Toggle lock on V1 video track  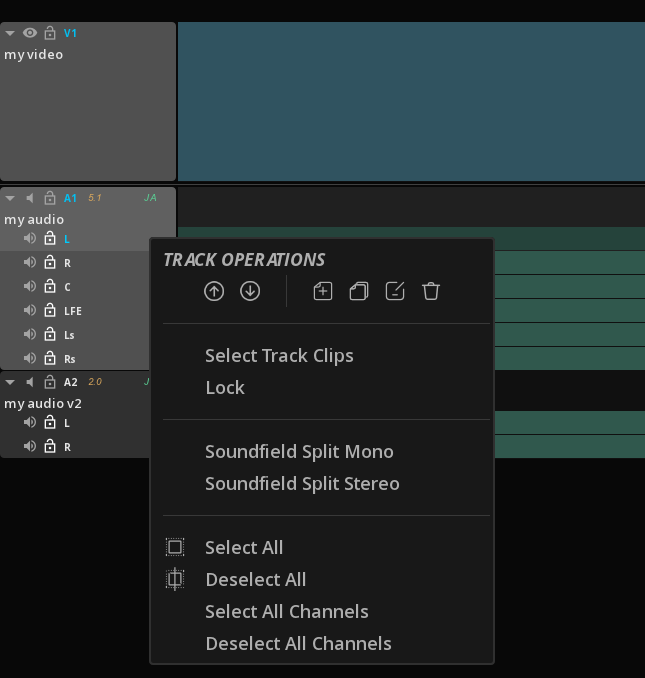49,33
